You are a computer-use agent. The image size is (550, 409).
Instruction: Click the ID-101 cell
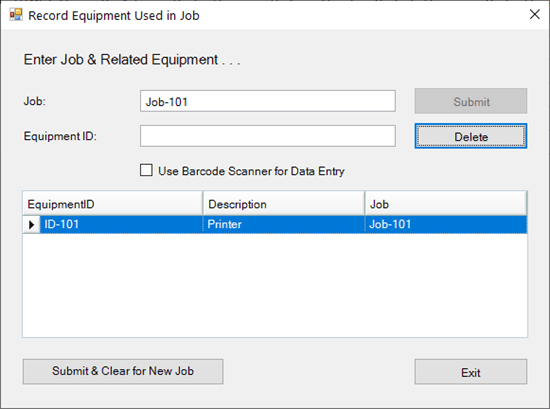121,224
